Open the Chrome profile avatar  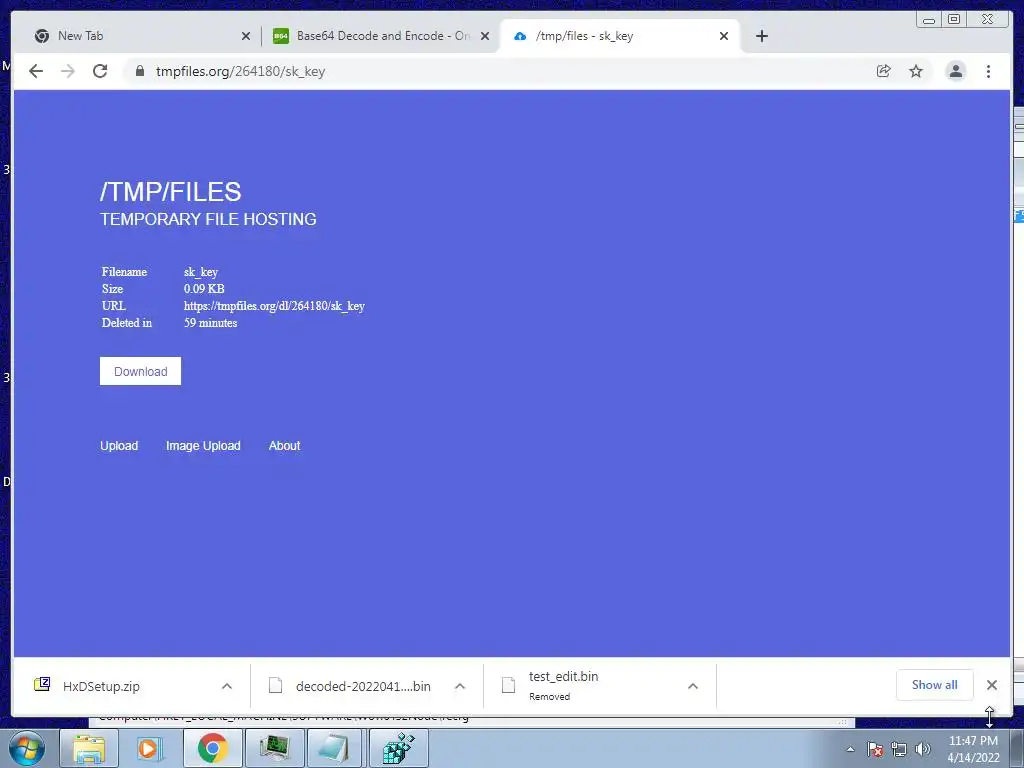(955, 71)
